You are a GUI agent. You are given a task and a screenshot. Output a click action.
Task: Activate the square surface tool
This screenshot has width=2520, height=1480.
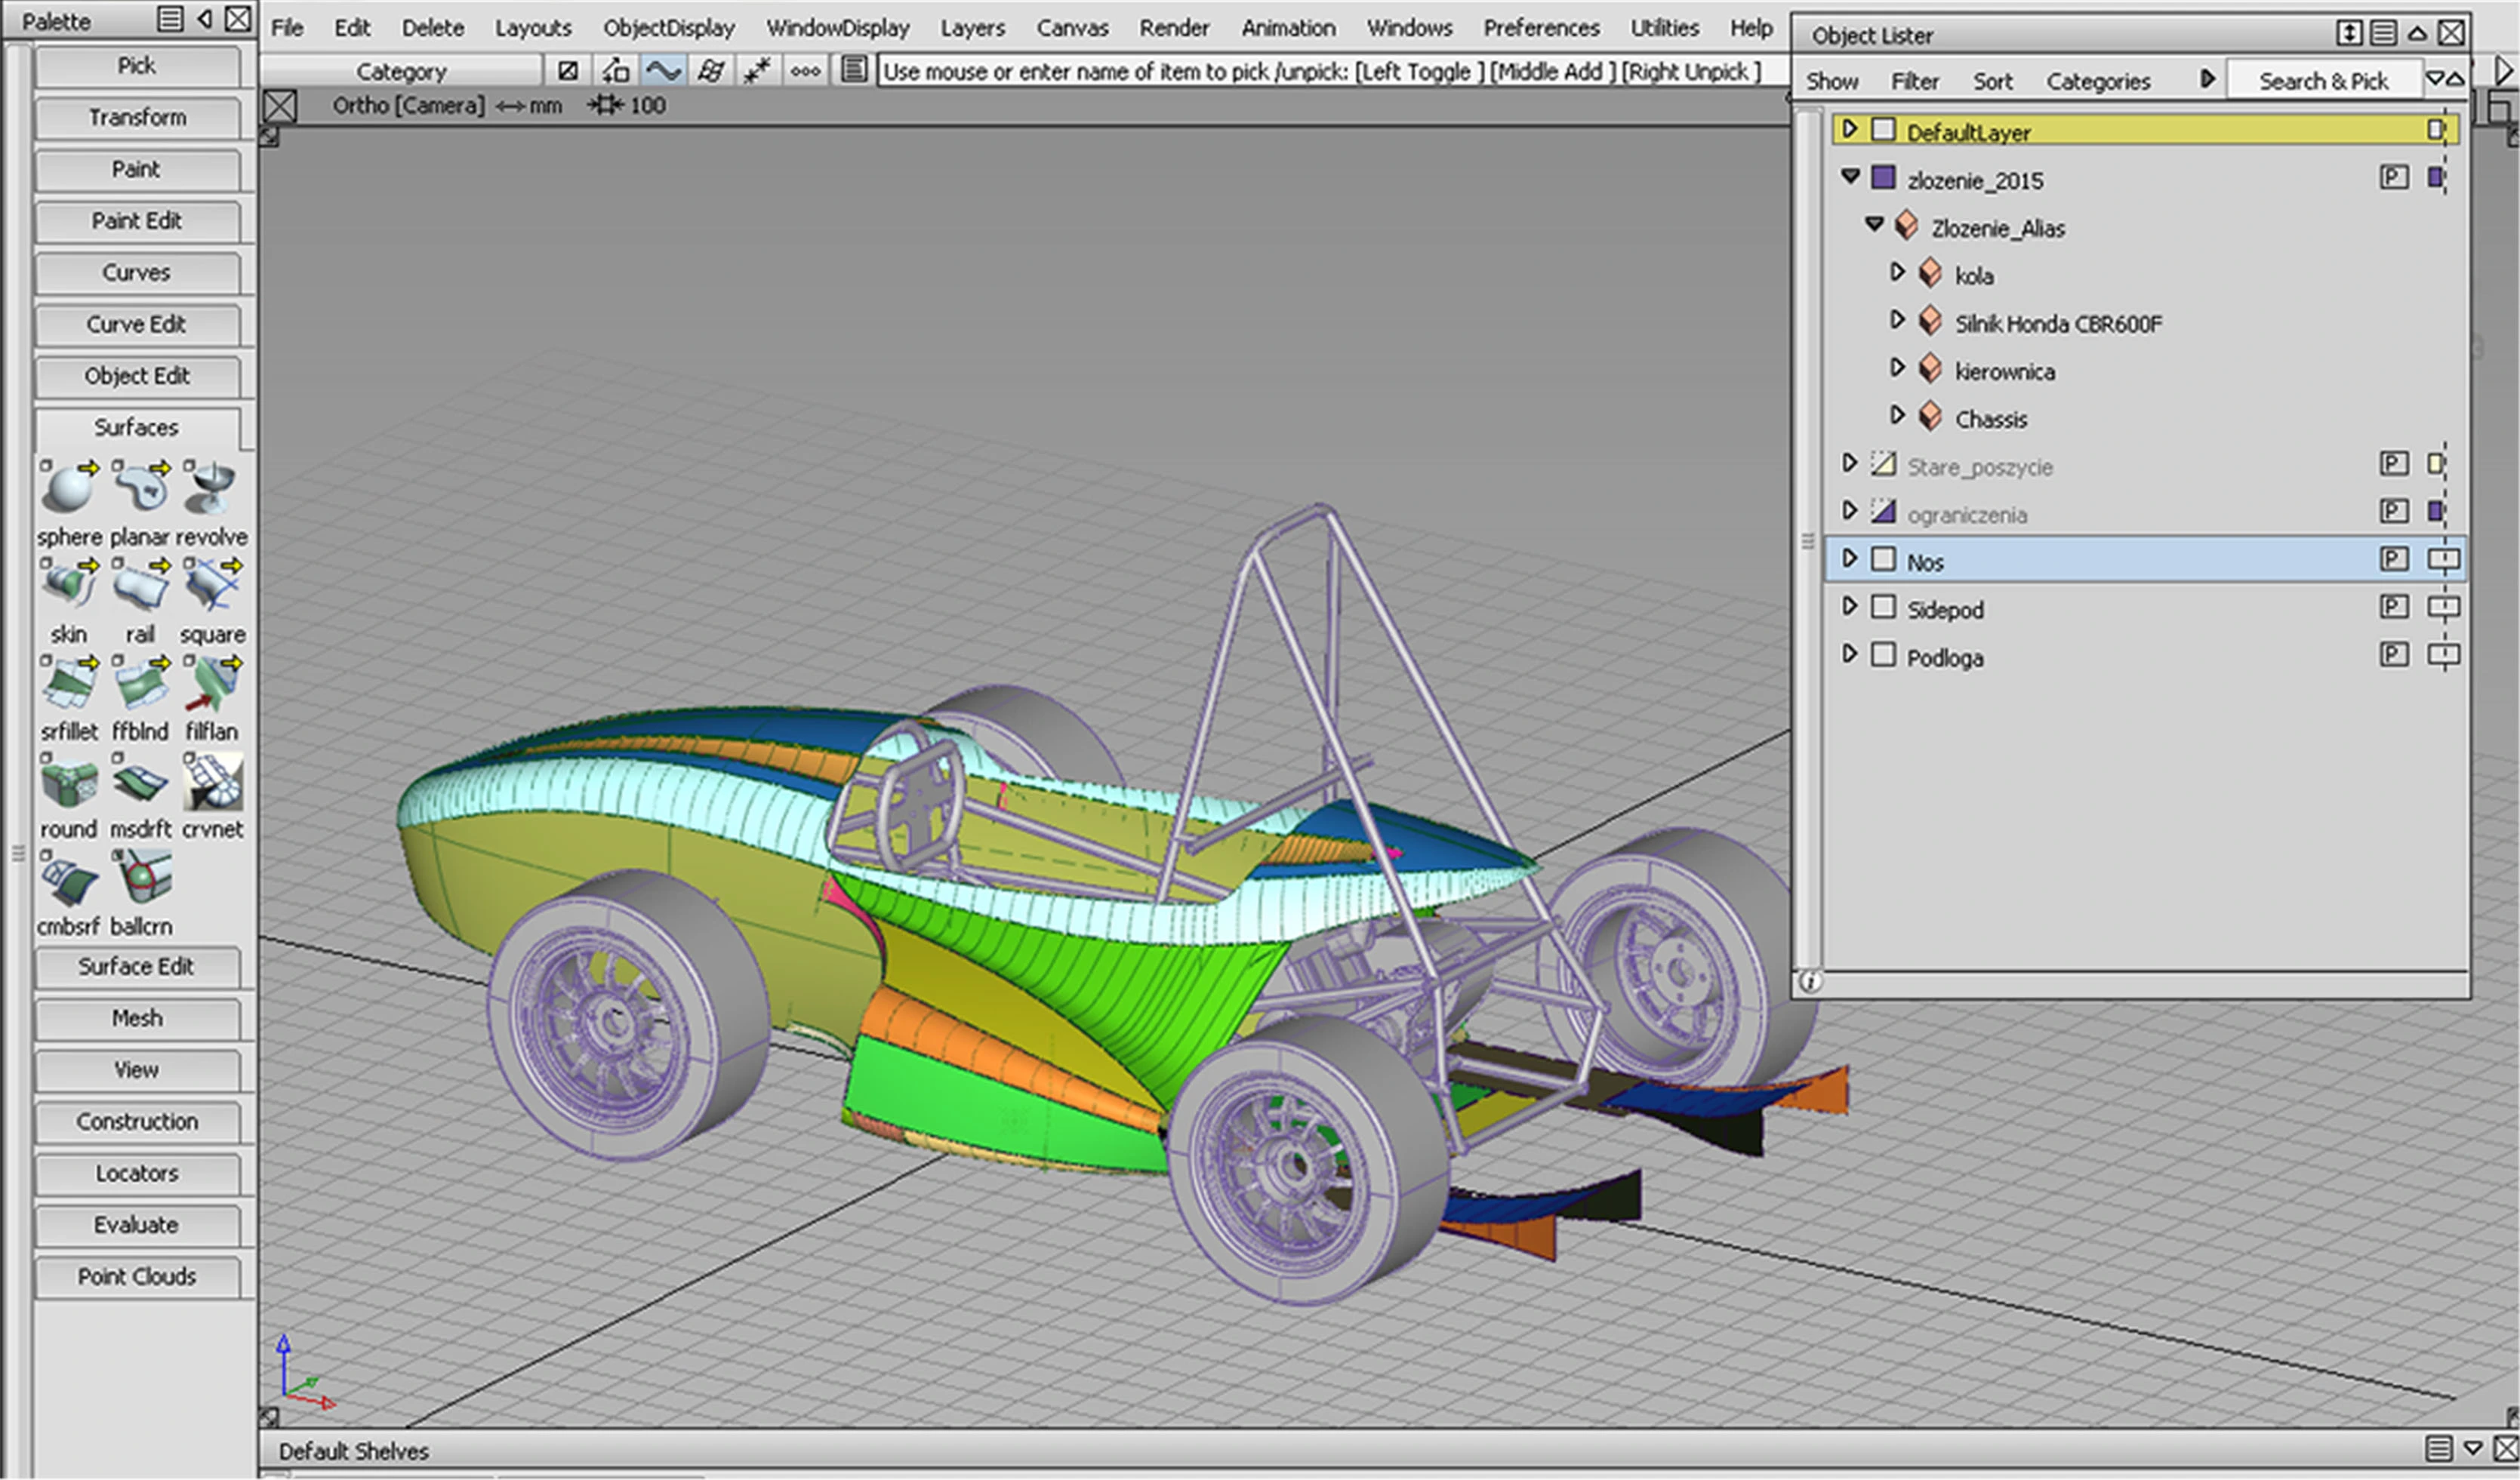212,586
